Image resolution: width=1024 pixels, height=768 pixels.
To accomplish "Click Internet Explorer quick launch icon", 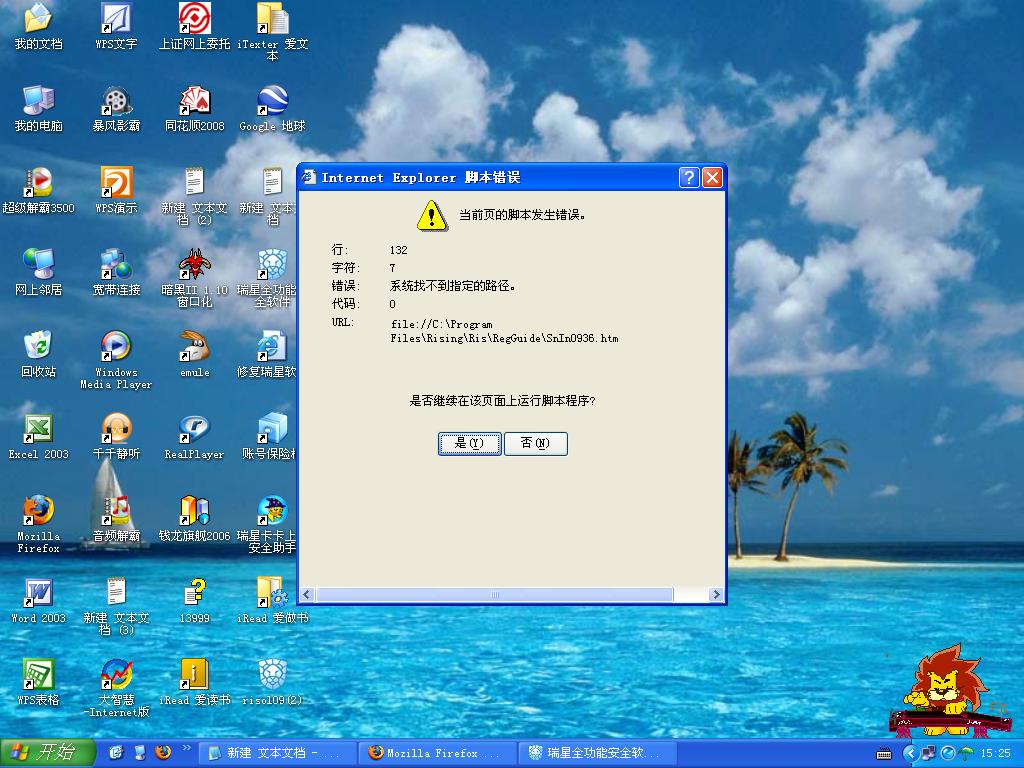I will click(116, 752).
